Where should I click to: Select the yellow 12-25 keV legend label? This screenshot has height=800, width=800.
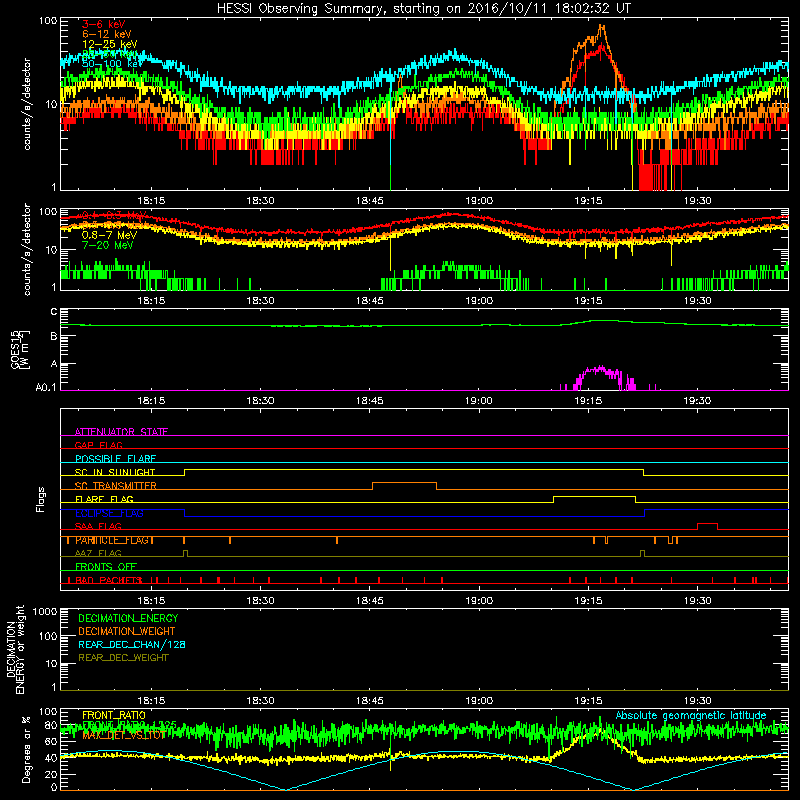tap(110, 44)
